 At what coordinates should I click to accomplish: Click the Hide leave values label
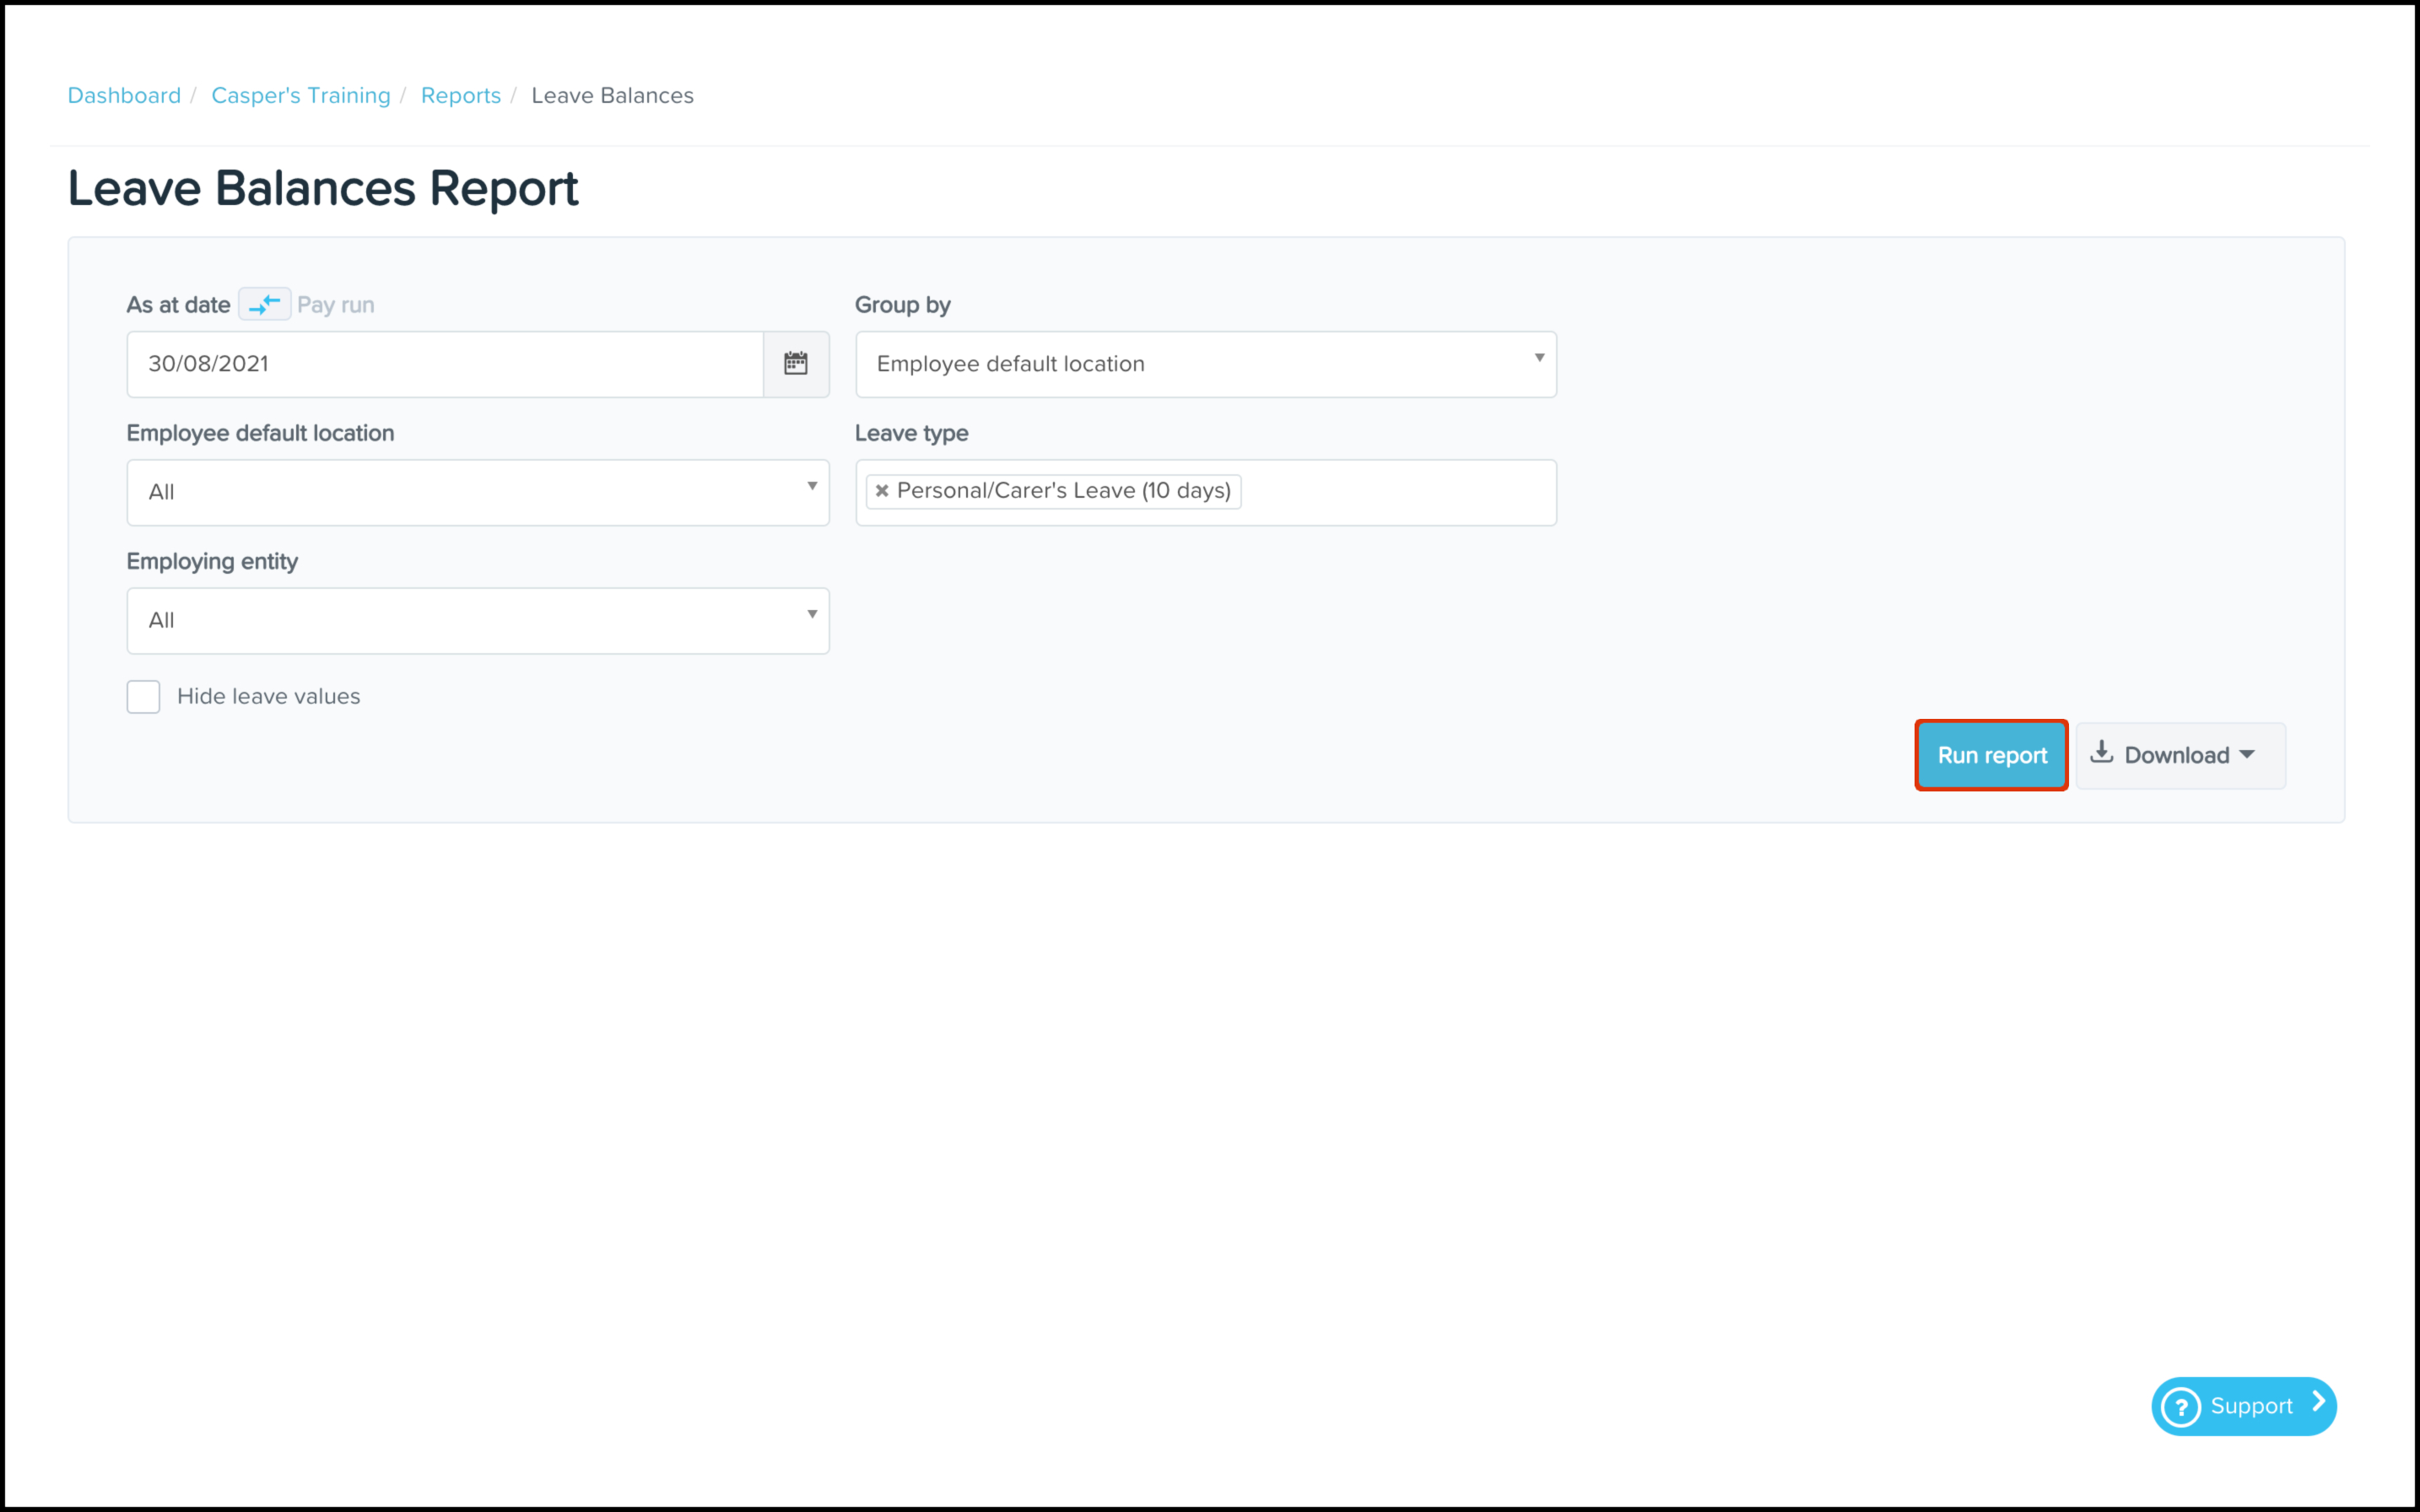[268, 697]
